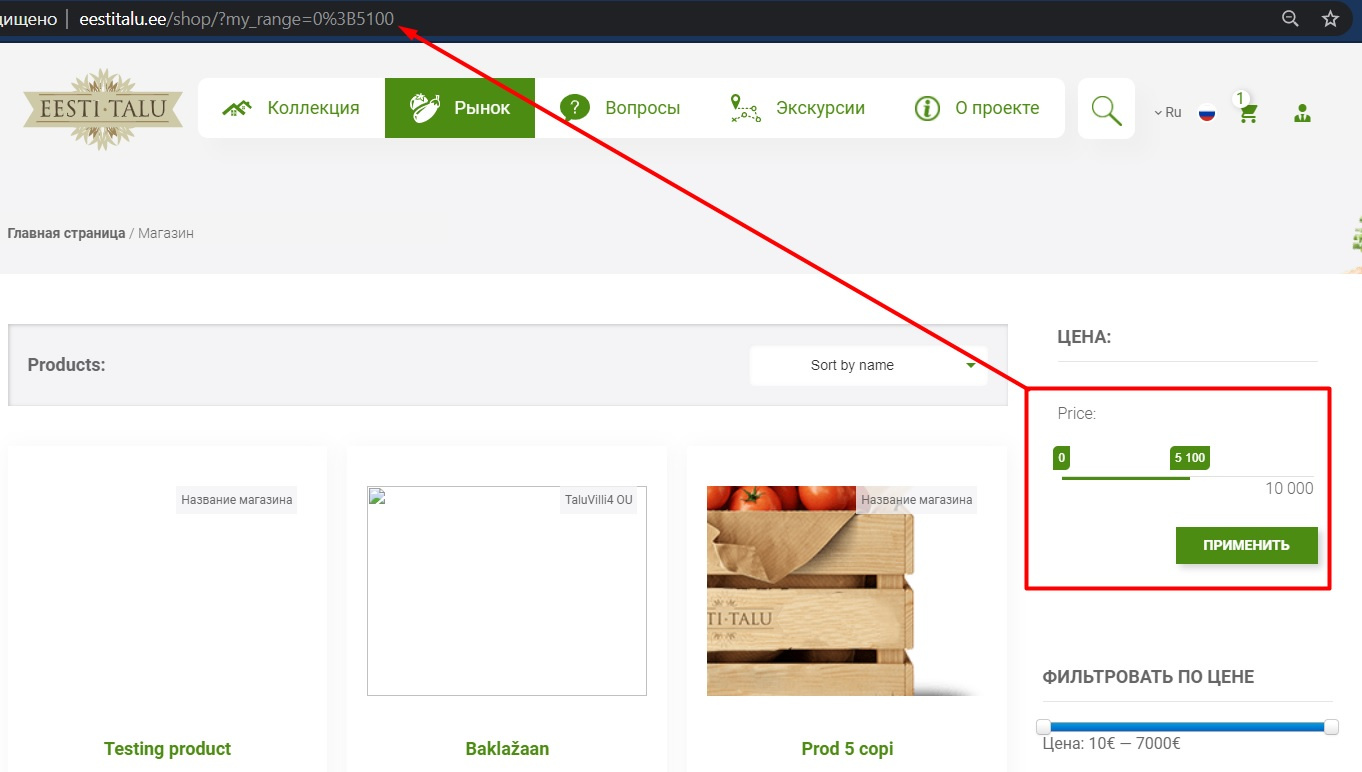1362x772 pixels.
Task: Click the 0 minimum price handle
Action: (x=1061, y=458)
